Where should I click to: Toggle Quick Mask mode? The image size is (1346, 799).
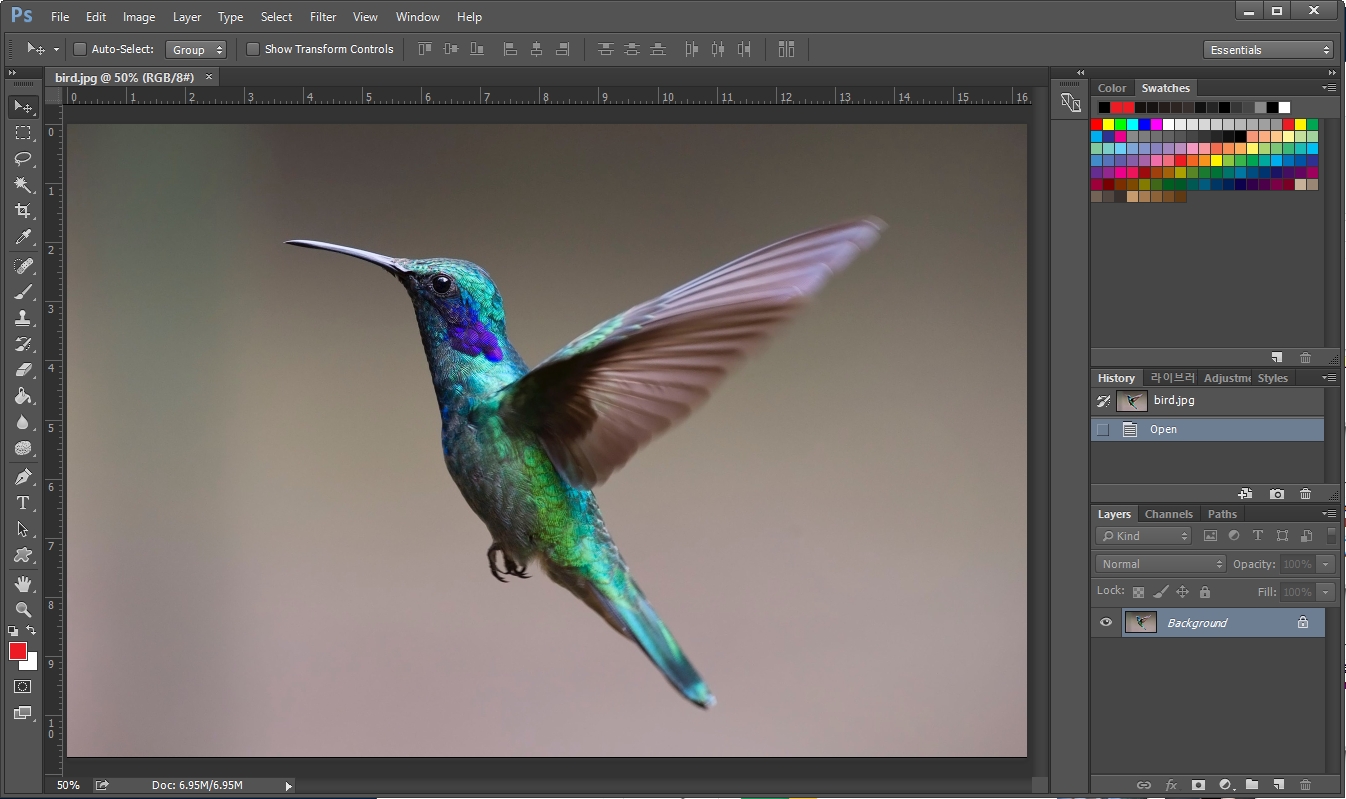[x=23, y=687]
